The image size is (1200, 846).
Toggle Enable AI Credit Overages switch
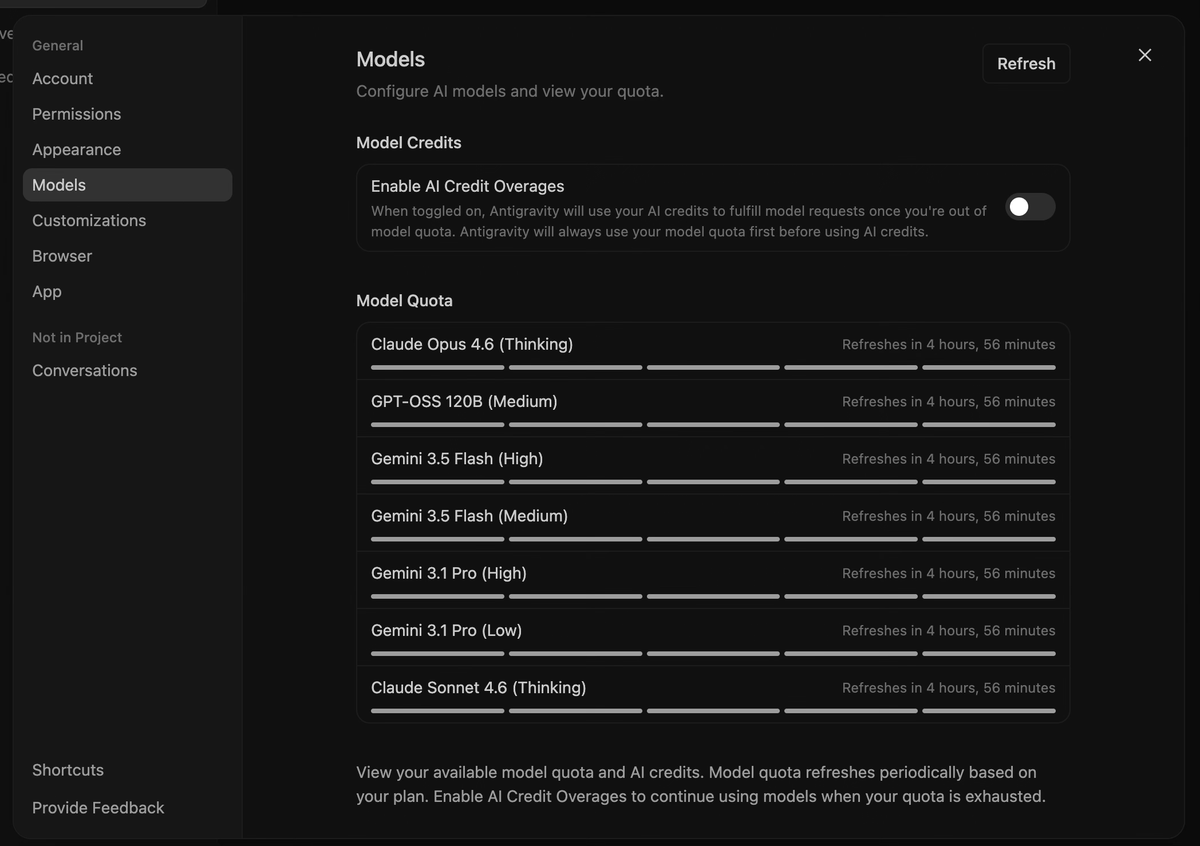[1030, 207]
